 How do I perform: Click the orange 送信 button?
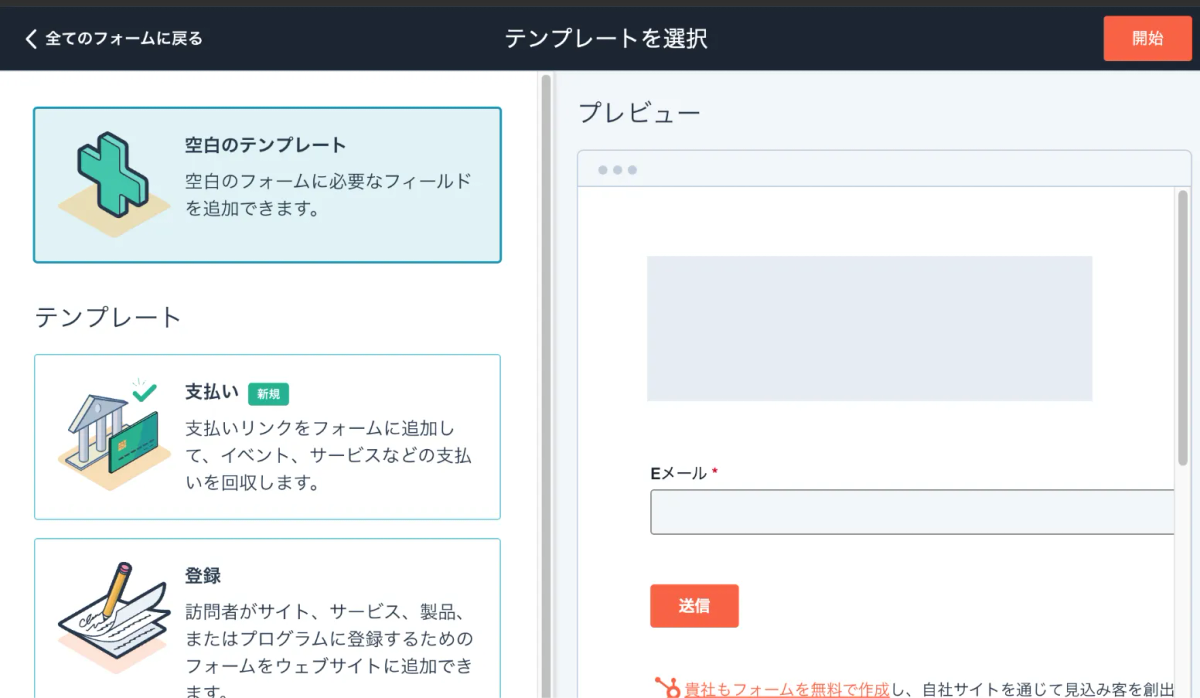[x=694, y=606]
